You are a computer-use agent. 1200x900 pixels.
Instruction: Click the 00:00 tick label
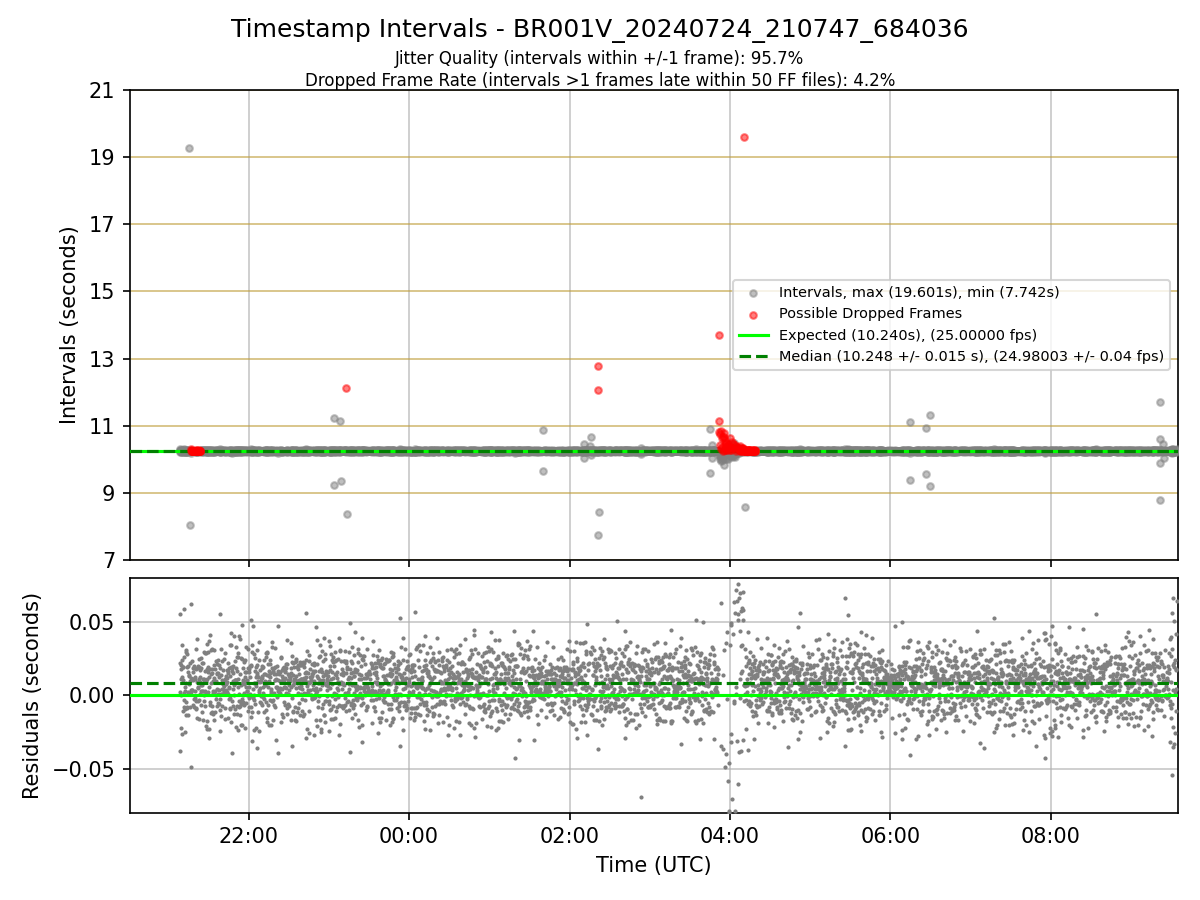point(409,834)
